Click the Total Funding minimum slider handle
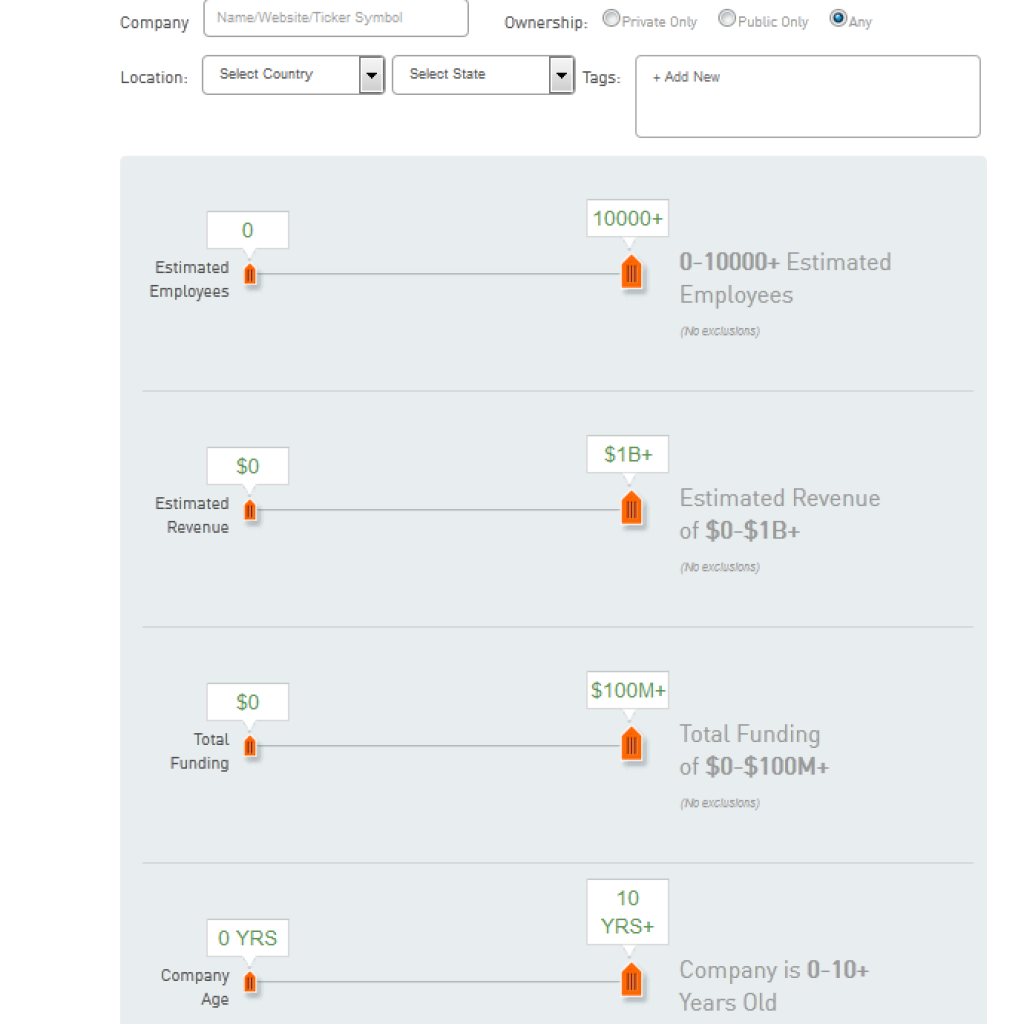The image size is (1024, 1024). coord(250,746)
